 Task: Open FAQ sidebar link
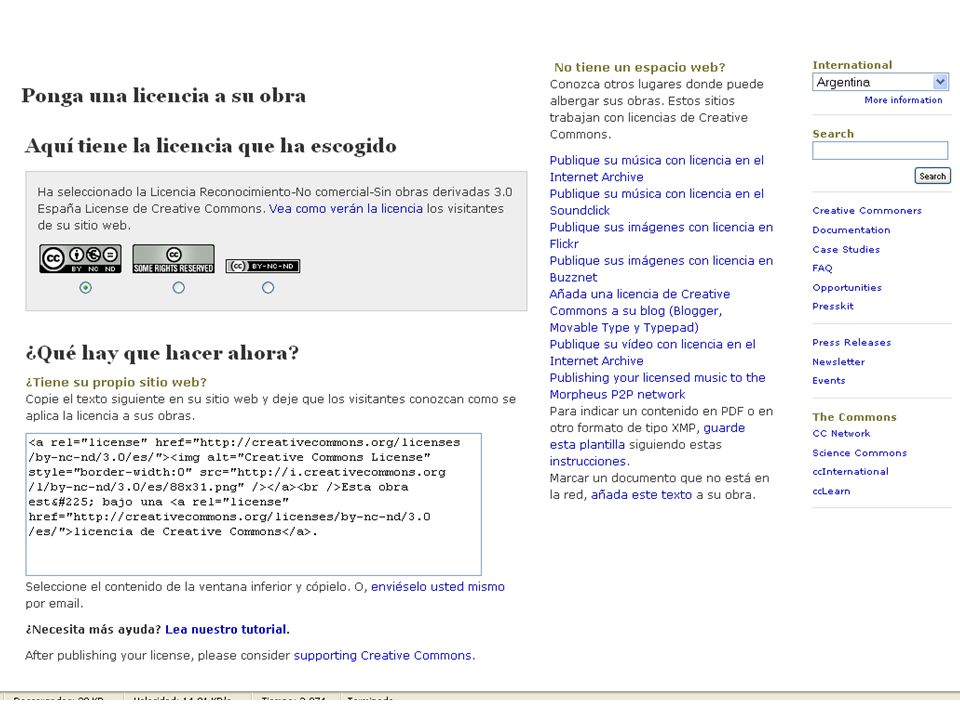point(822,268)
